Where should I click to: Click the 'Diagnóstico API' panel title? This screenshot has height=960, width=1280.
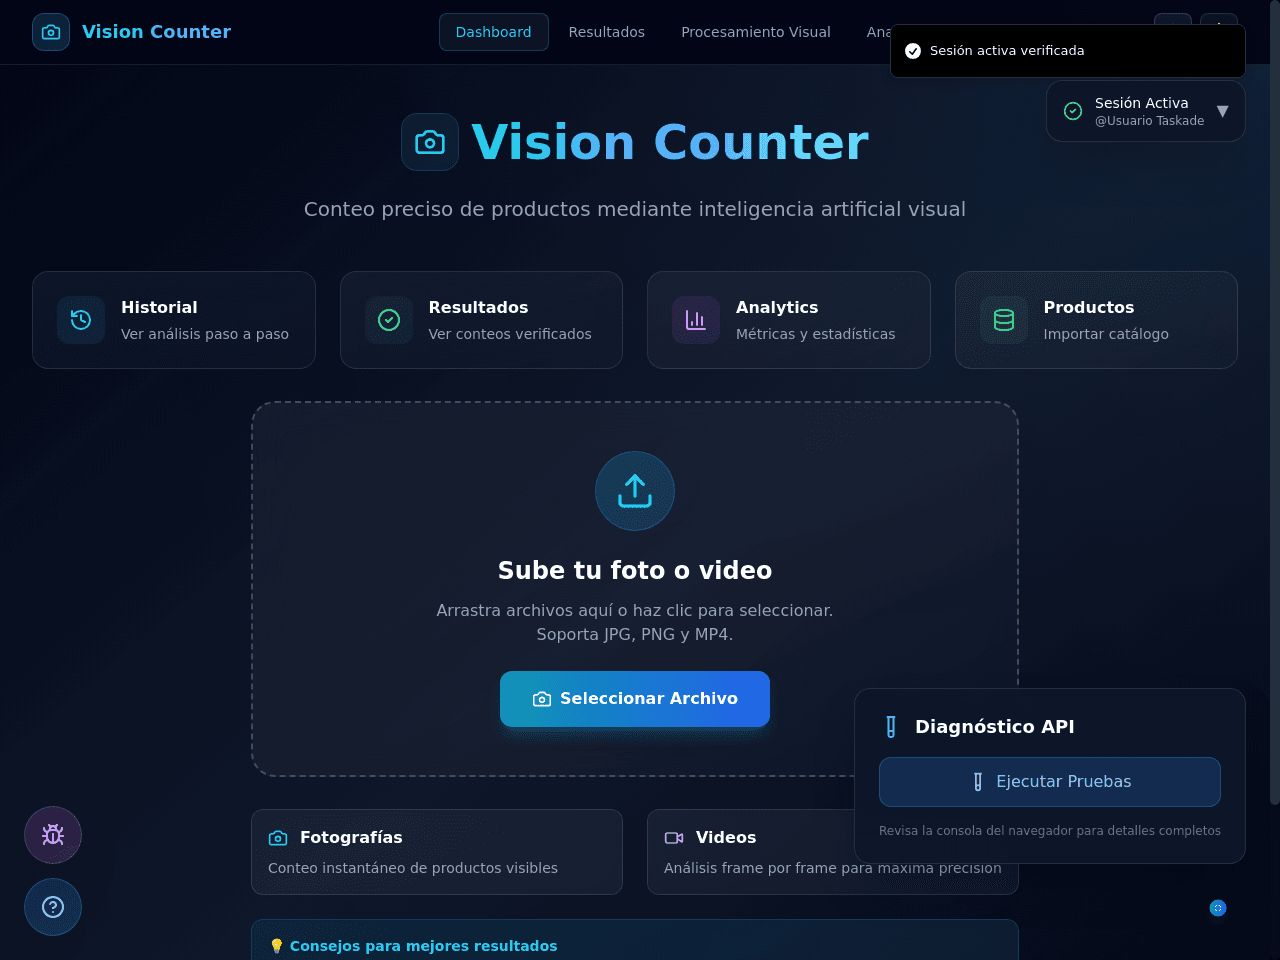995,727
